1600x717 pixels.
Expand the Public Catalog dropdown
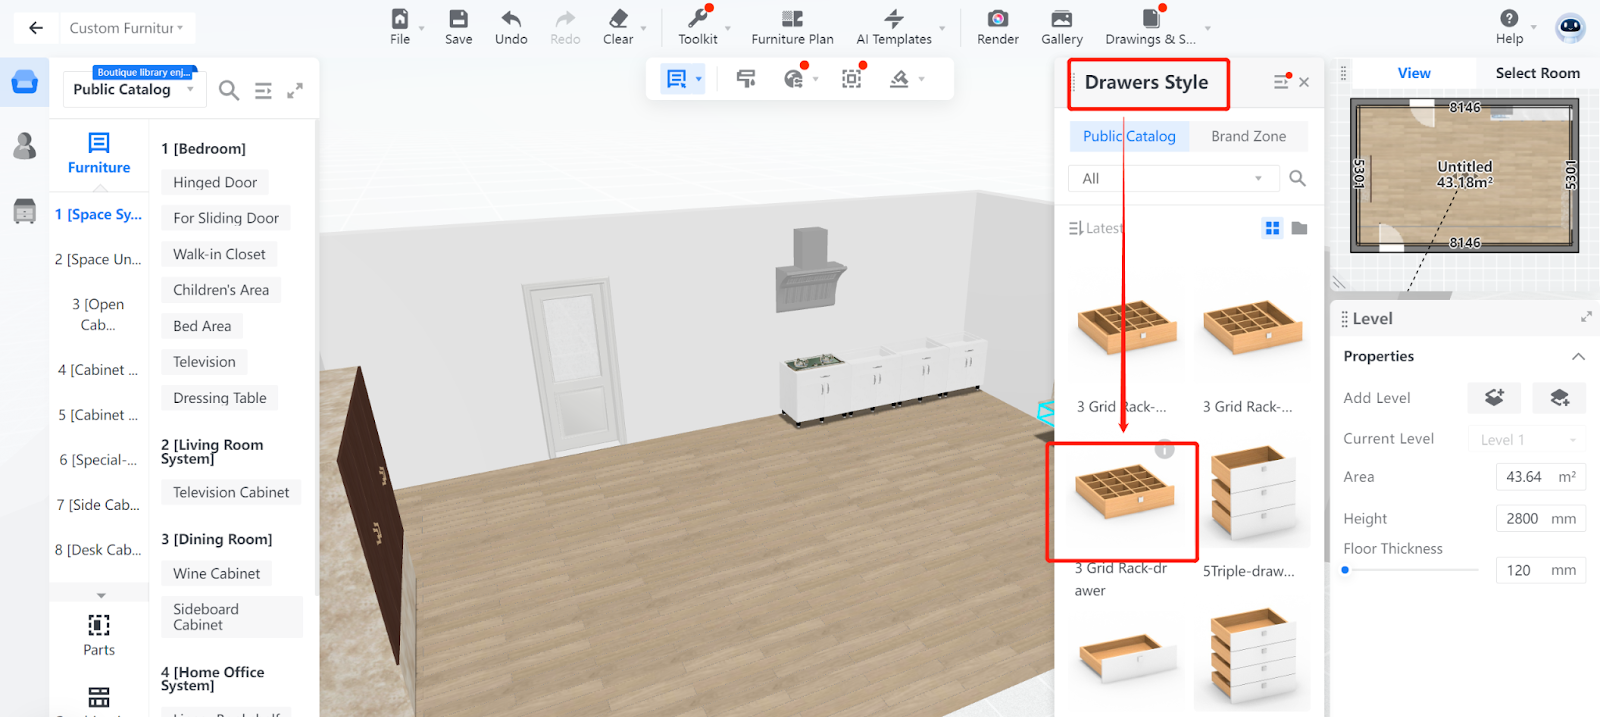click(190, 89)
